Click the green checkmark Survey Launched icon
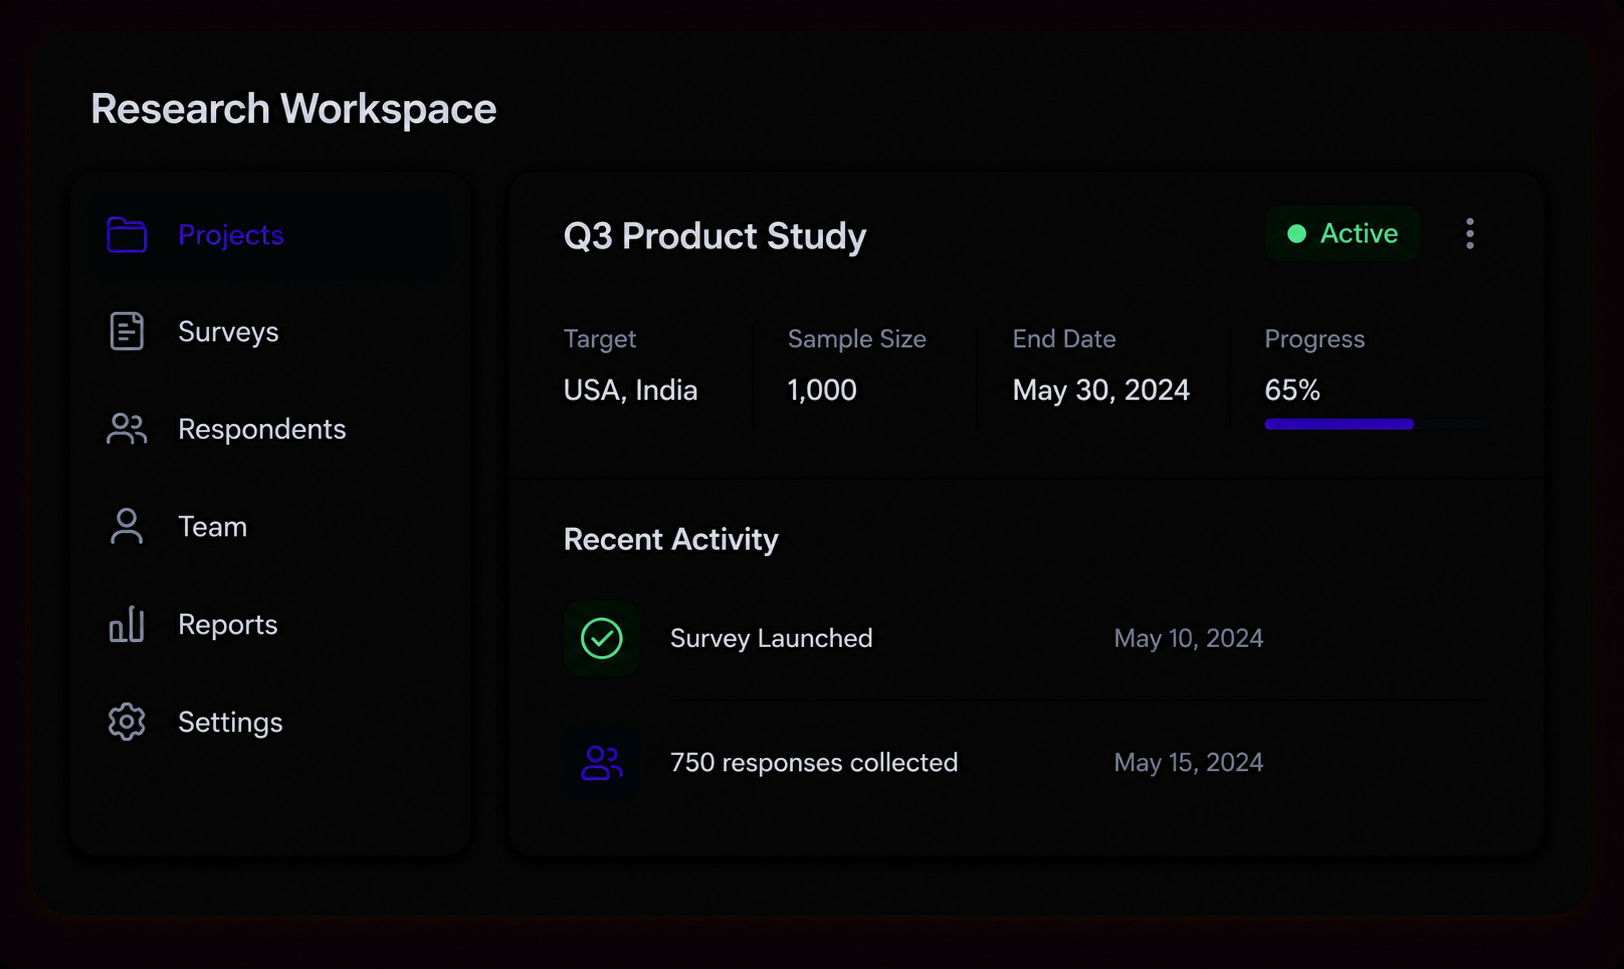 (x=602, y=638)
